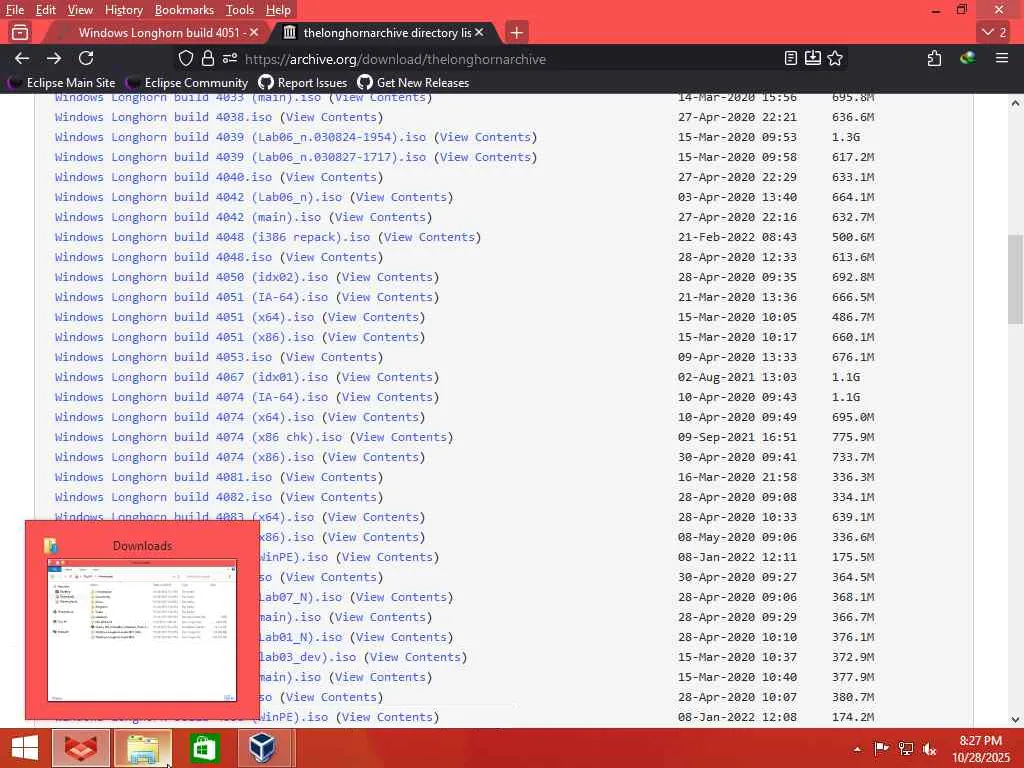Download Longhorn build 4051 (IA-64).iso

click(x=191, y=297)
